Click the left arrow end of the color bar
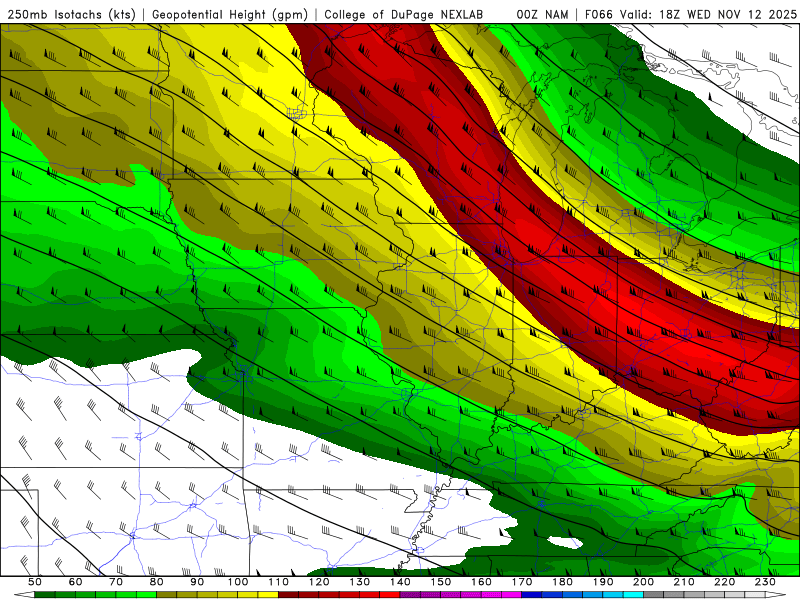Screen dimensions: 800x600 (24, 595)
